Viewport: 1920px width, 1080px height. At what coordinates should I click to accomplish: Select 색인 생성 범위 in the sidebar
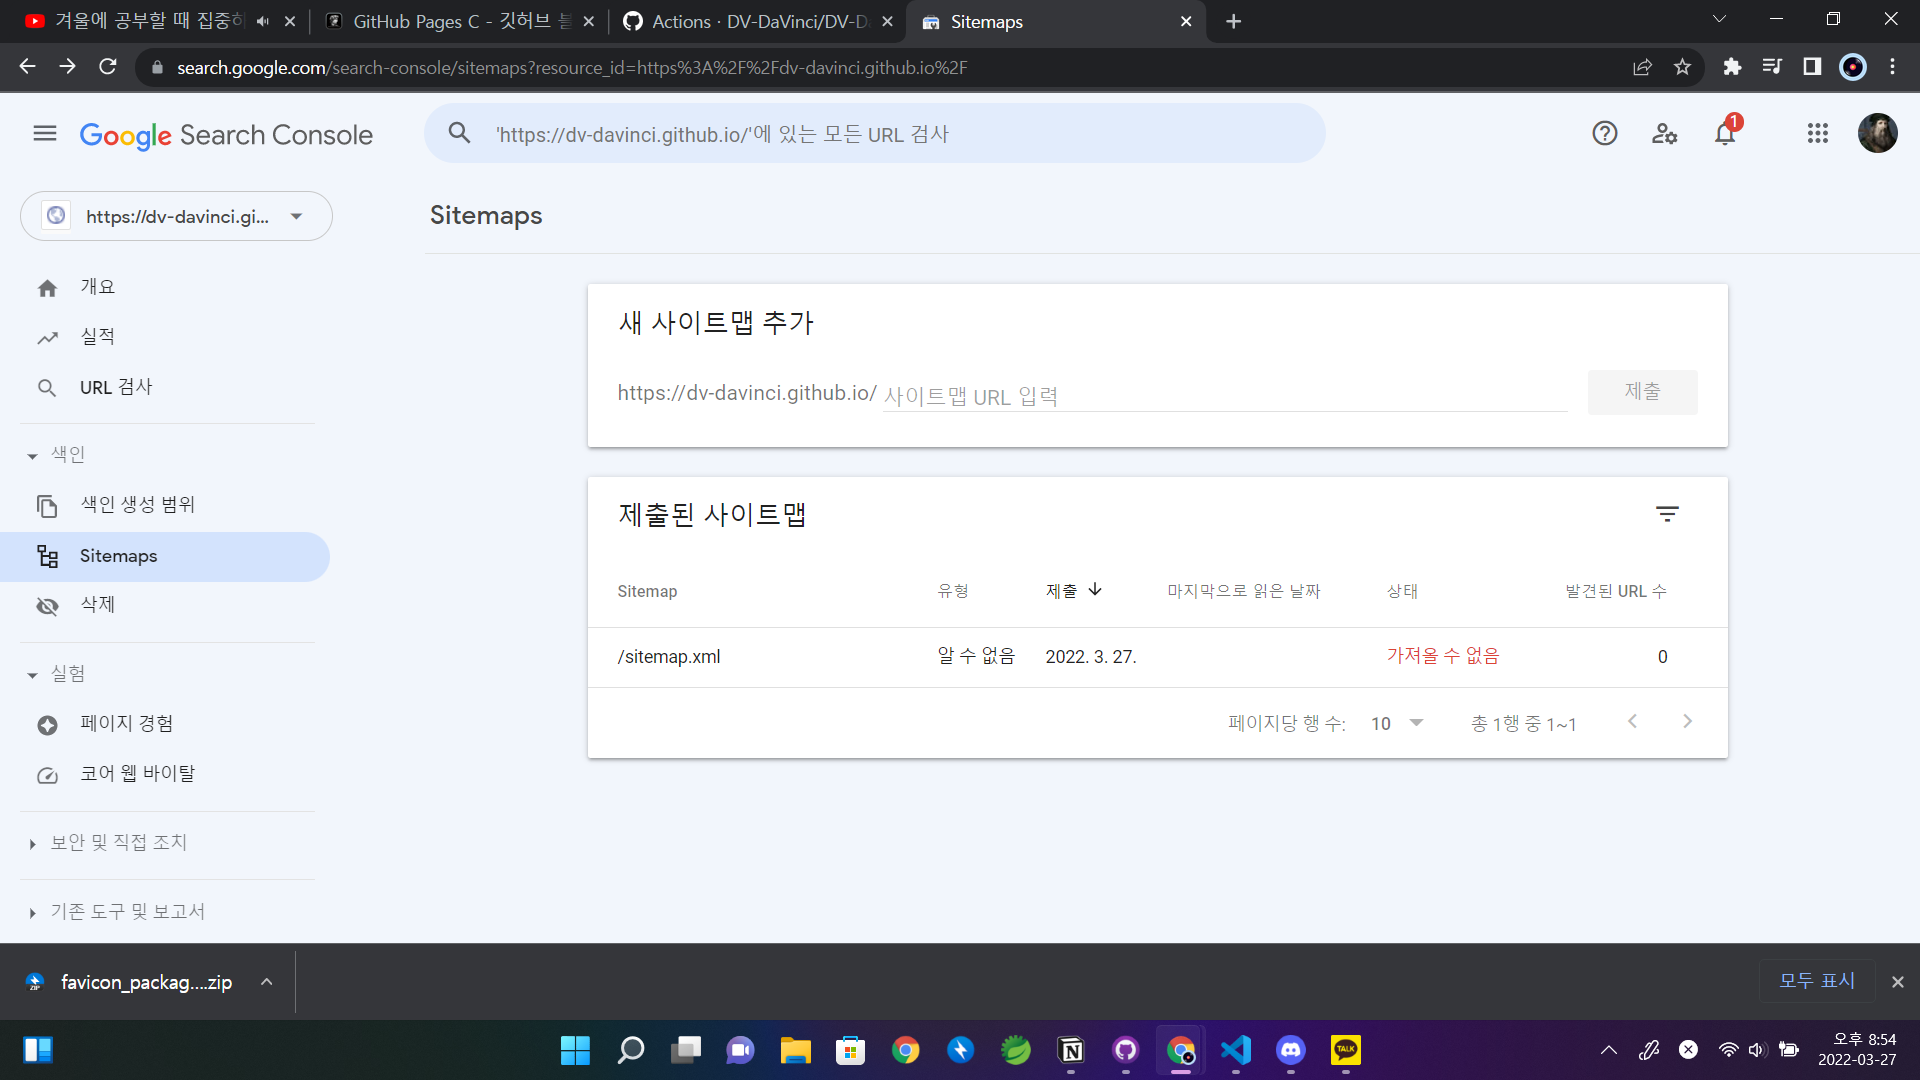138,505
